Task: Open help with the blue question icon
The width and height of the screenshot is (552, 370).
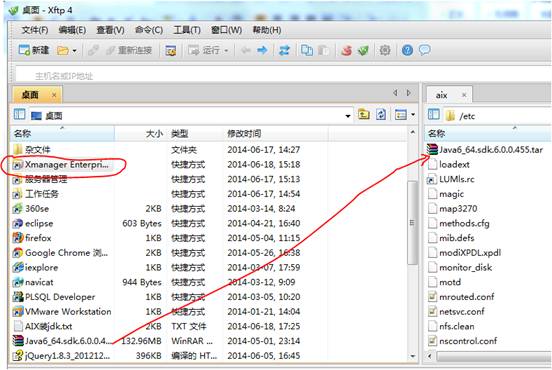Action: pyautogui.click(x=407, y=50)
